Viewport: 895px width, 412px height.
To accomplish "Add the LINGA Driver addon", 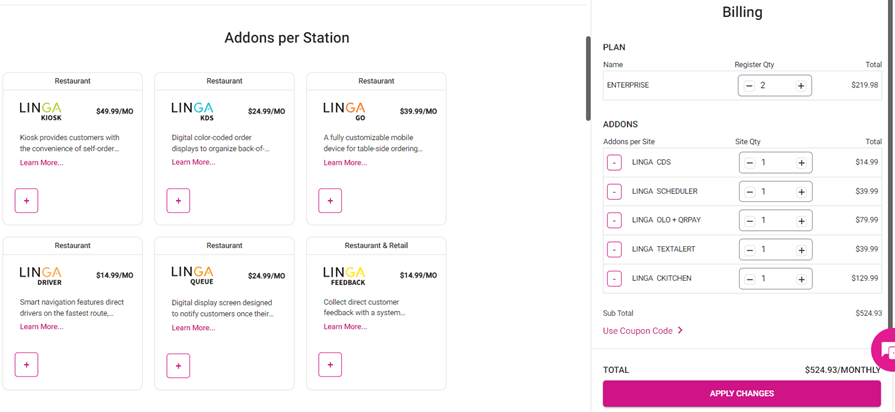I will click(x=27, y=365).
